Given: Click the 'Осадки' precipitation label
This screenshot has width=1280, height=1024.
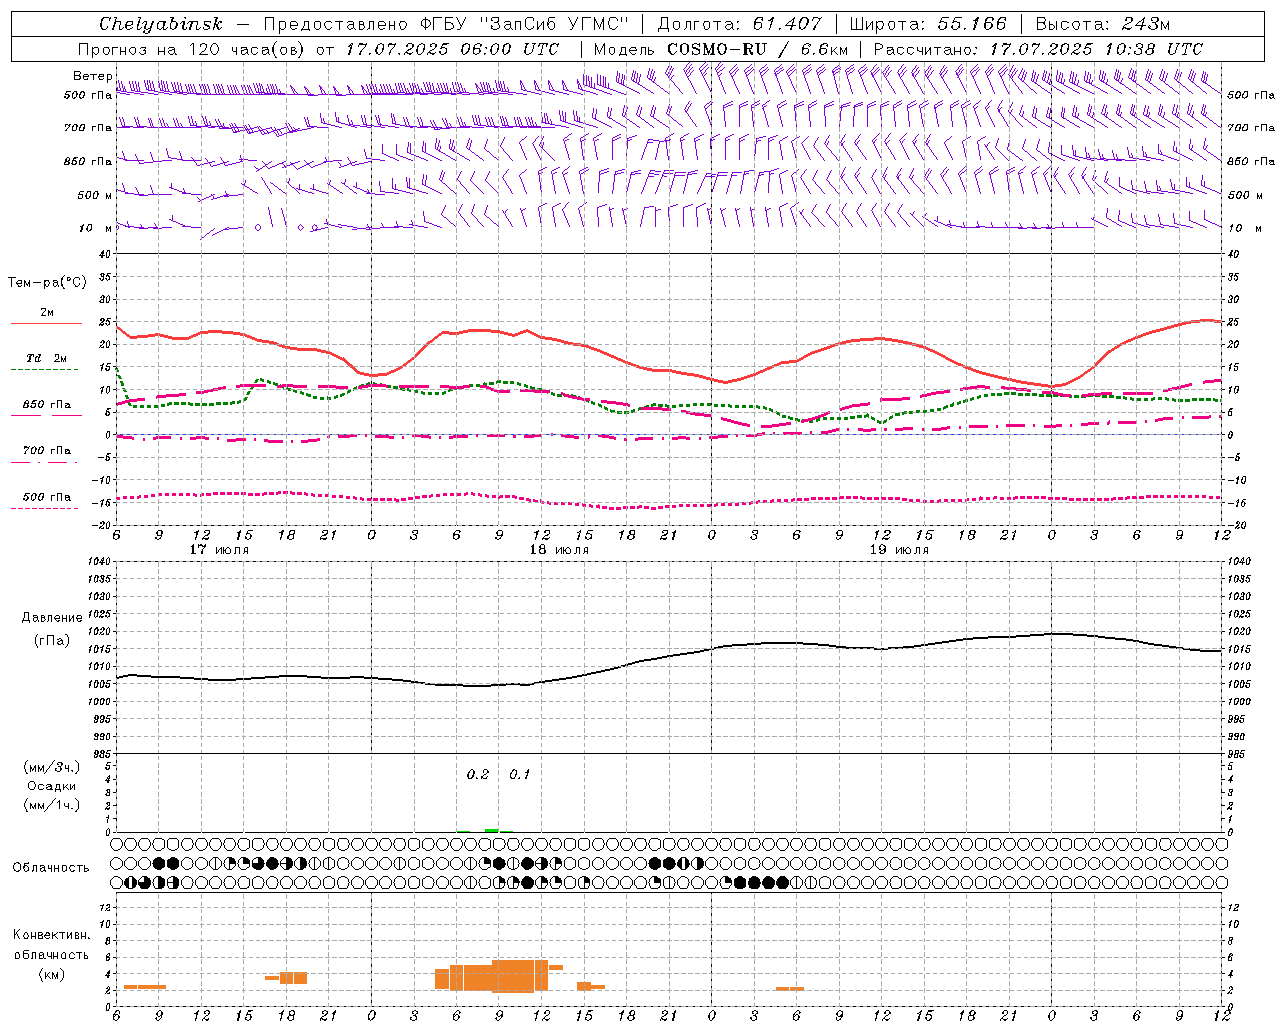Looking at the screenshot, I should (51, 786).
